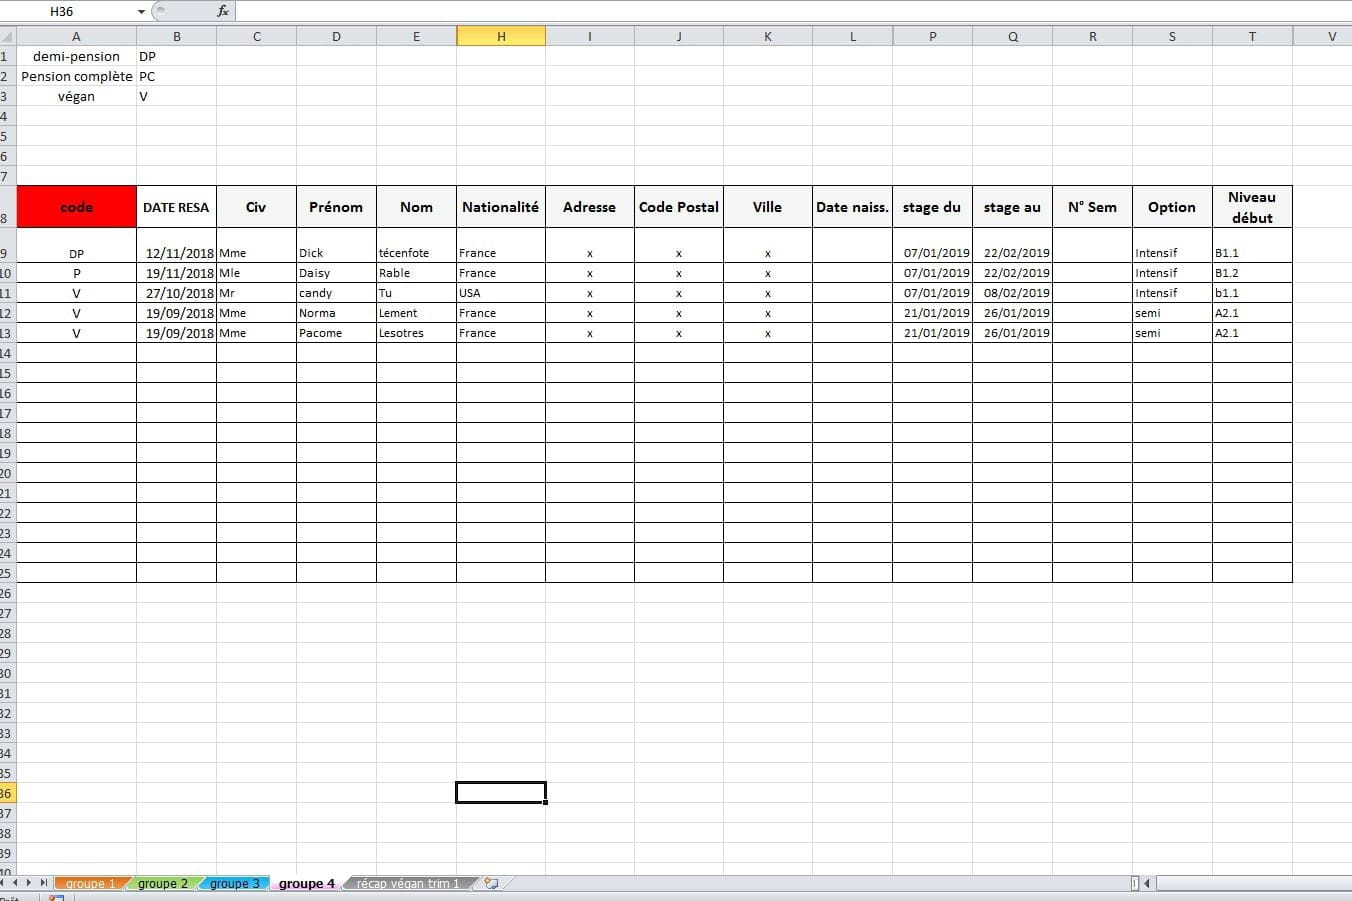This screenshot has width=1352, height=901.
Task: Select row 36 header
Action: pos(7,793)
